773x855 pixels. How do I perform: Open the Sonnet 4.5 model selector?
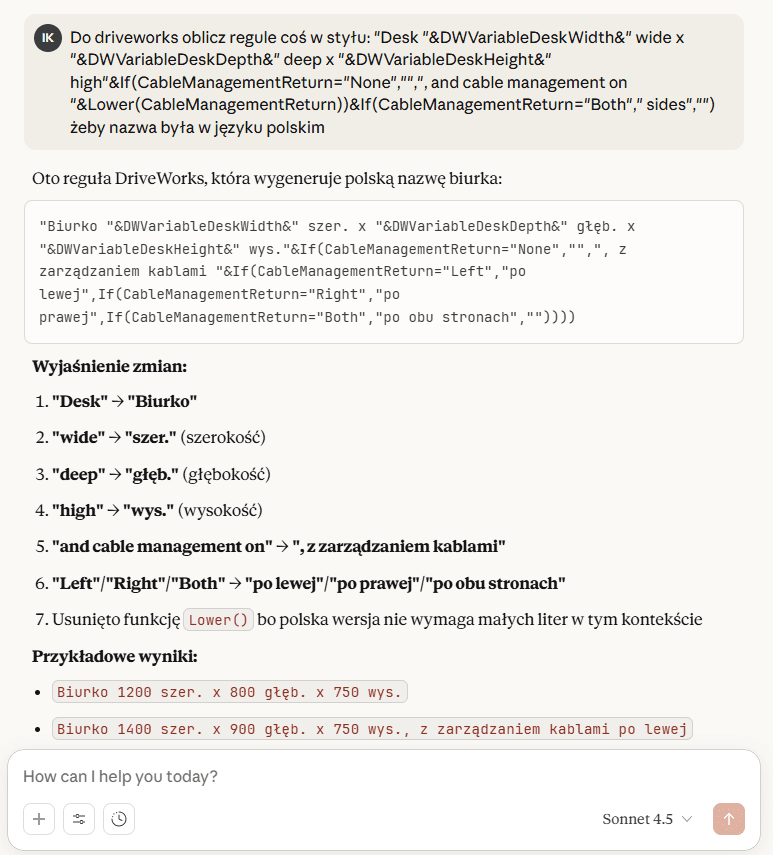click(x=646, y=819)
